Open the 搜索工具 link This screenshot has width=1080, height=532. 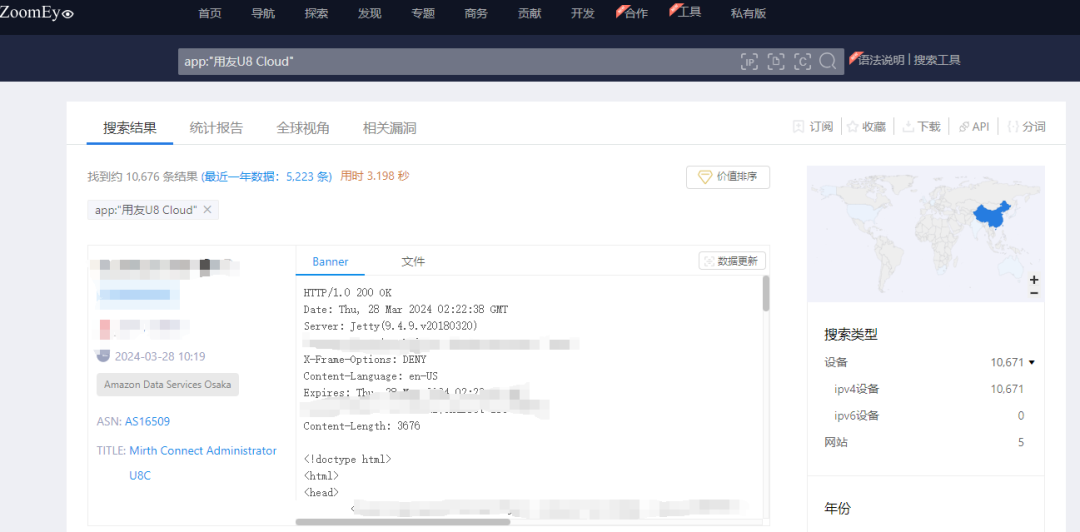coord(937,60)
